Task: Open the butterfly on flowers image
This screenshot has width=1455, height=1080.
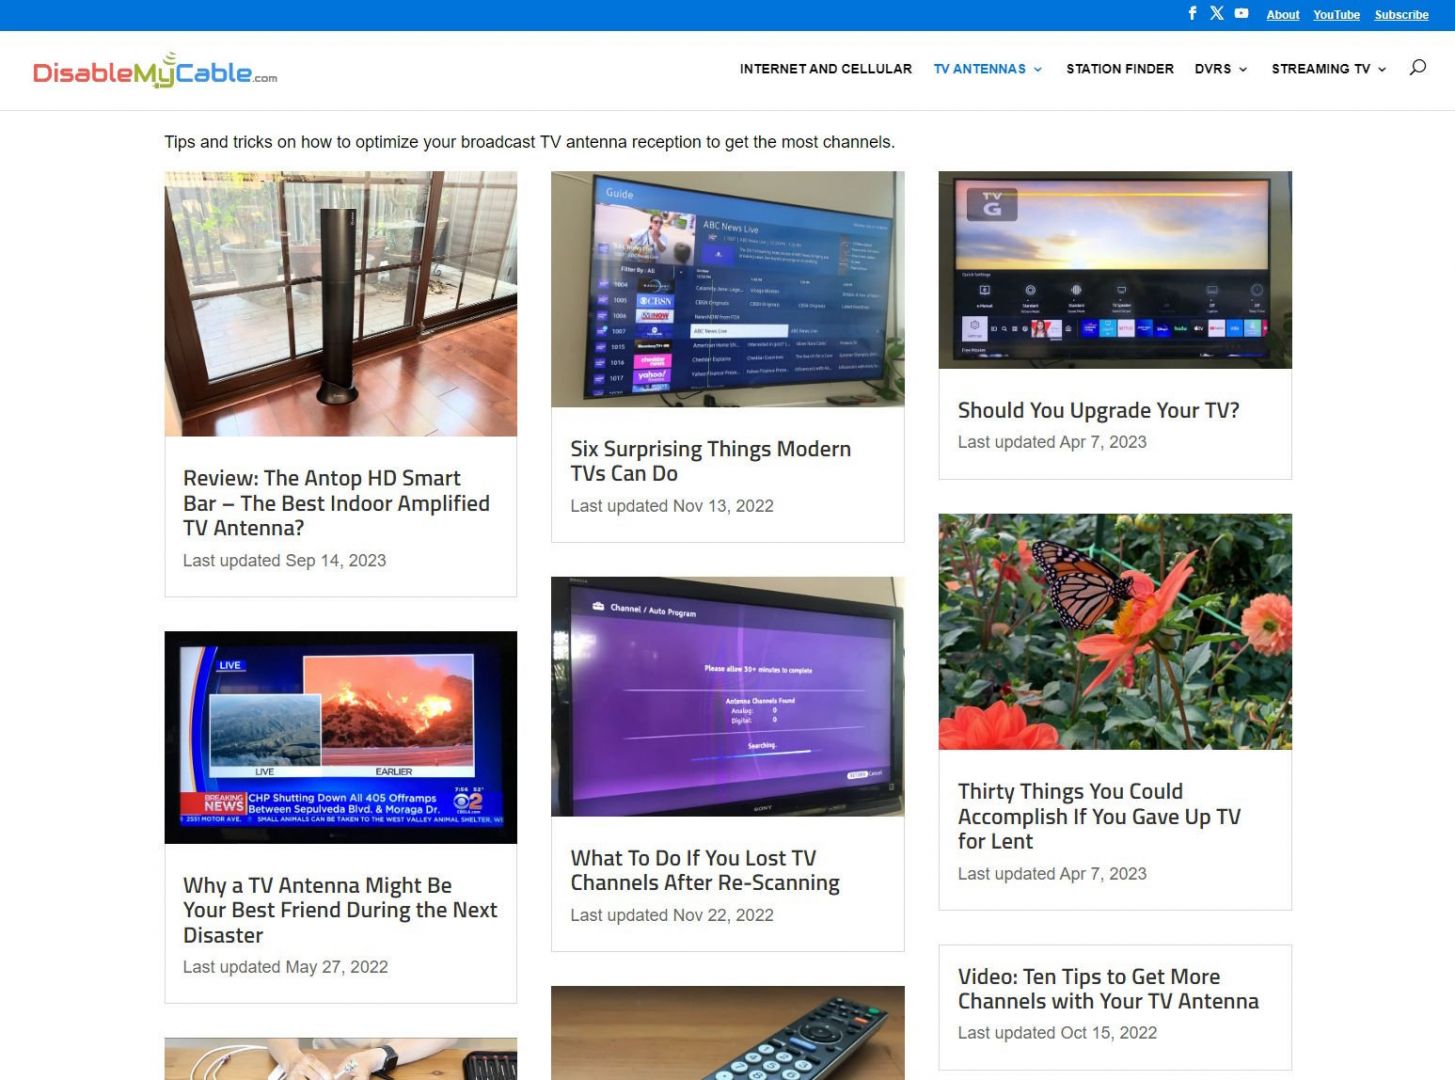Action: (x=1114, y=631)
